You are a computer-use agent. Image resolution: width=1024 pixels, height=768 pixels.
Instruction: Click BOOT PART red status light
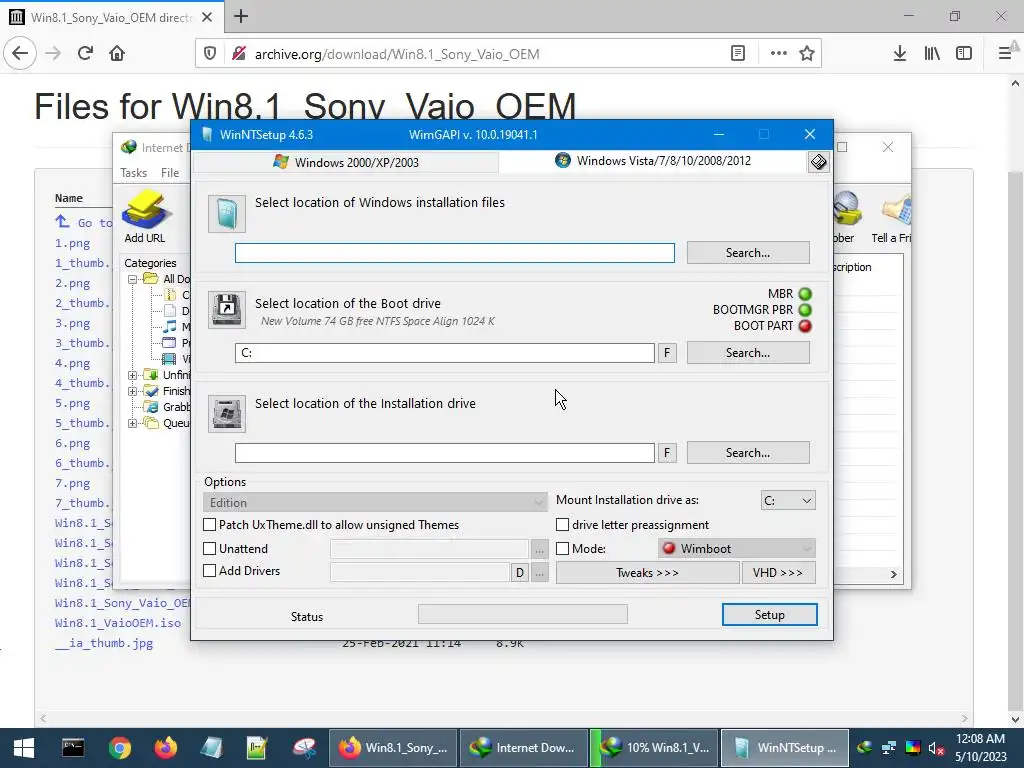coord(805,326)
